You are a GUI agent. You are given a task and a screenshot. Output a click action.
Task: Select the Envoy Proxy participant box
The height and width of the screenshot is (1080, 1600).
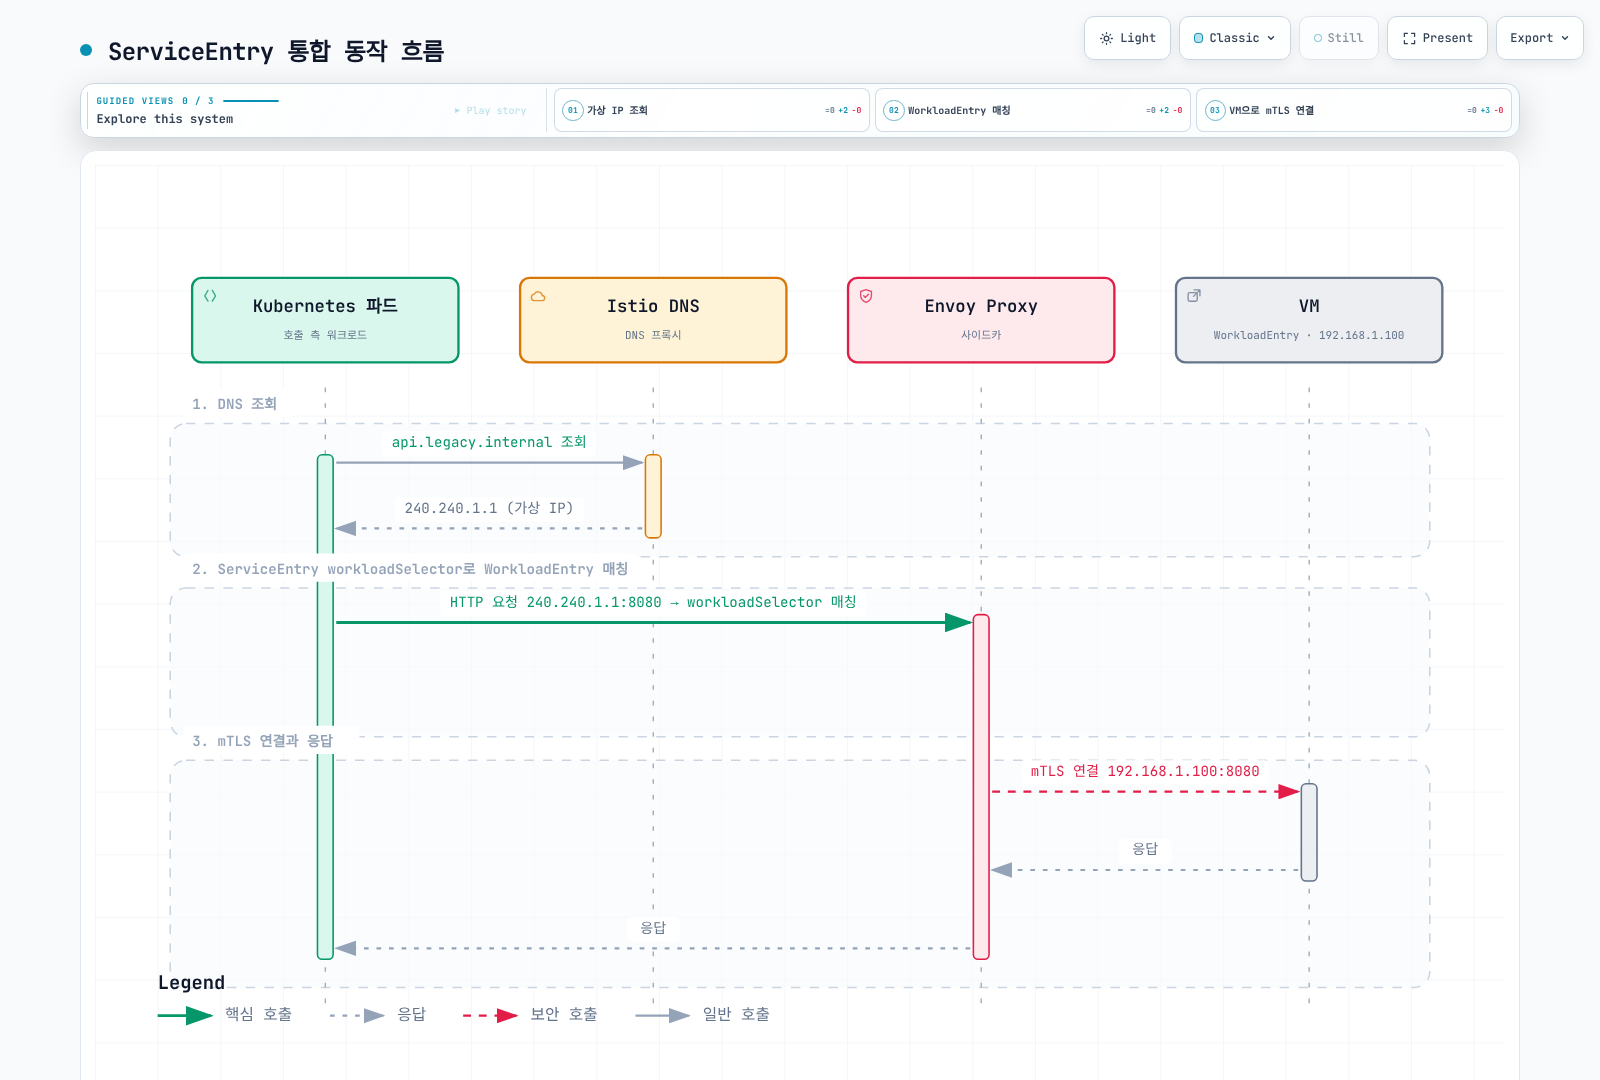pyautogui.click(x=981, y=320)
